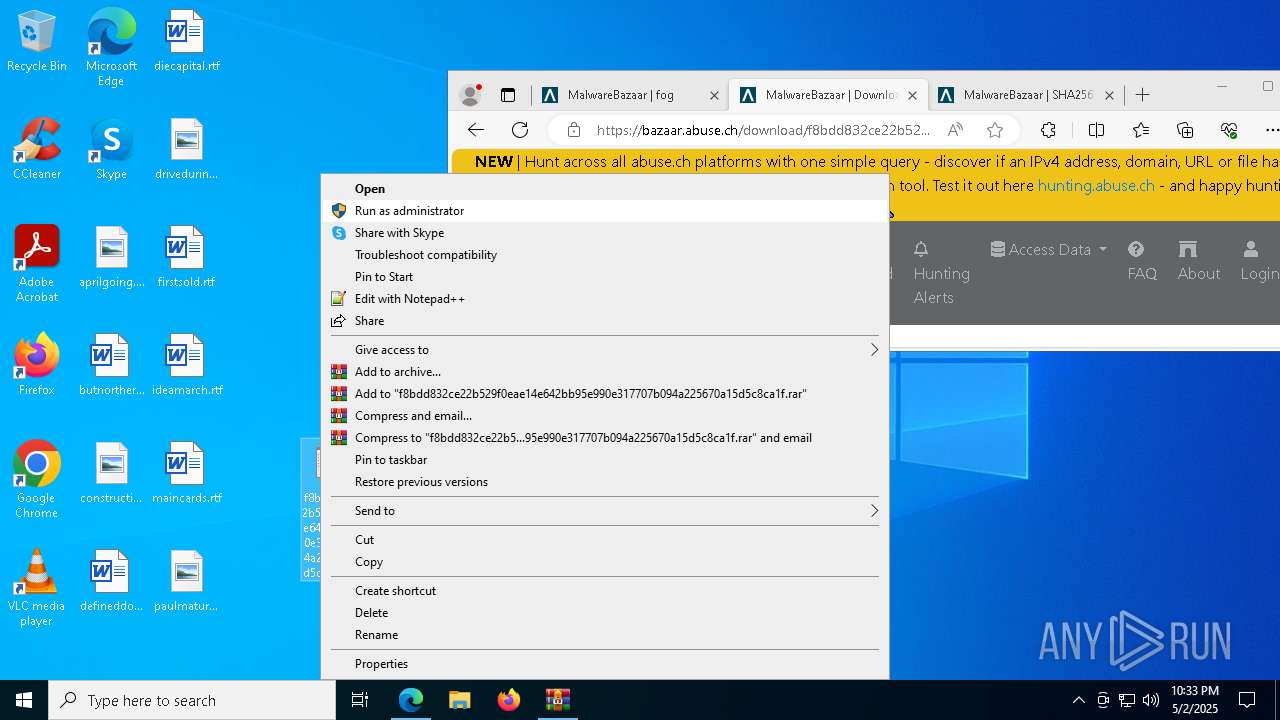The height and width of the screenshot is (720, 1280).
Task: Choose Copy from context menu
Action: [x=604, y=562]
